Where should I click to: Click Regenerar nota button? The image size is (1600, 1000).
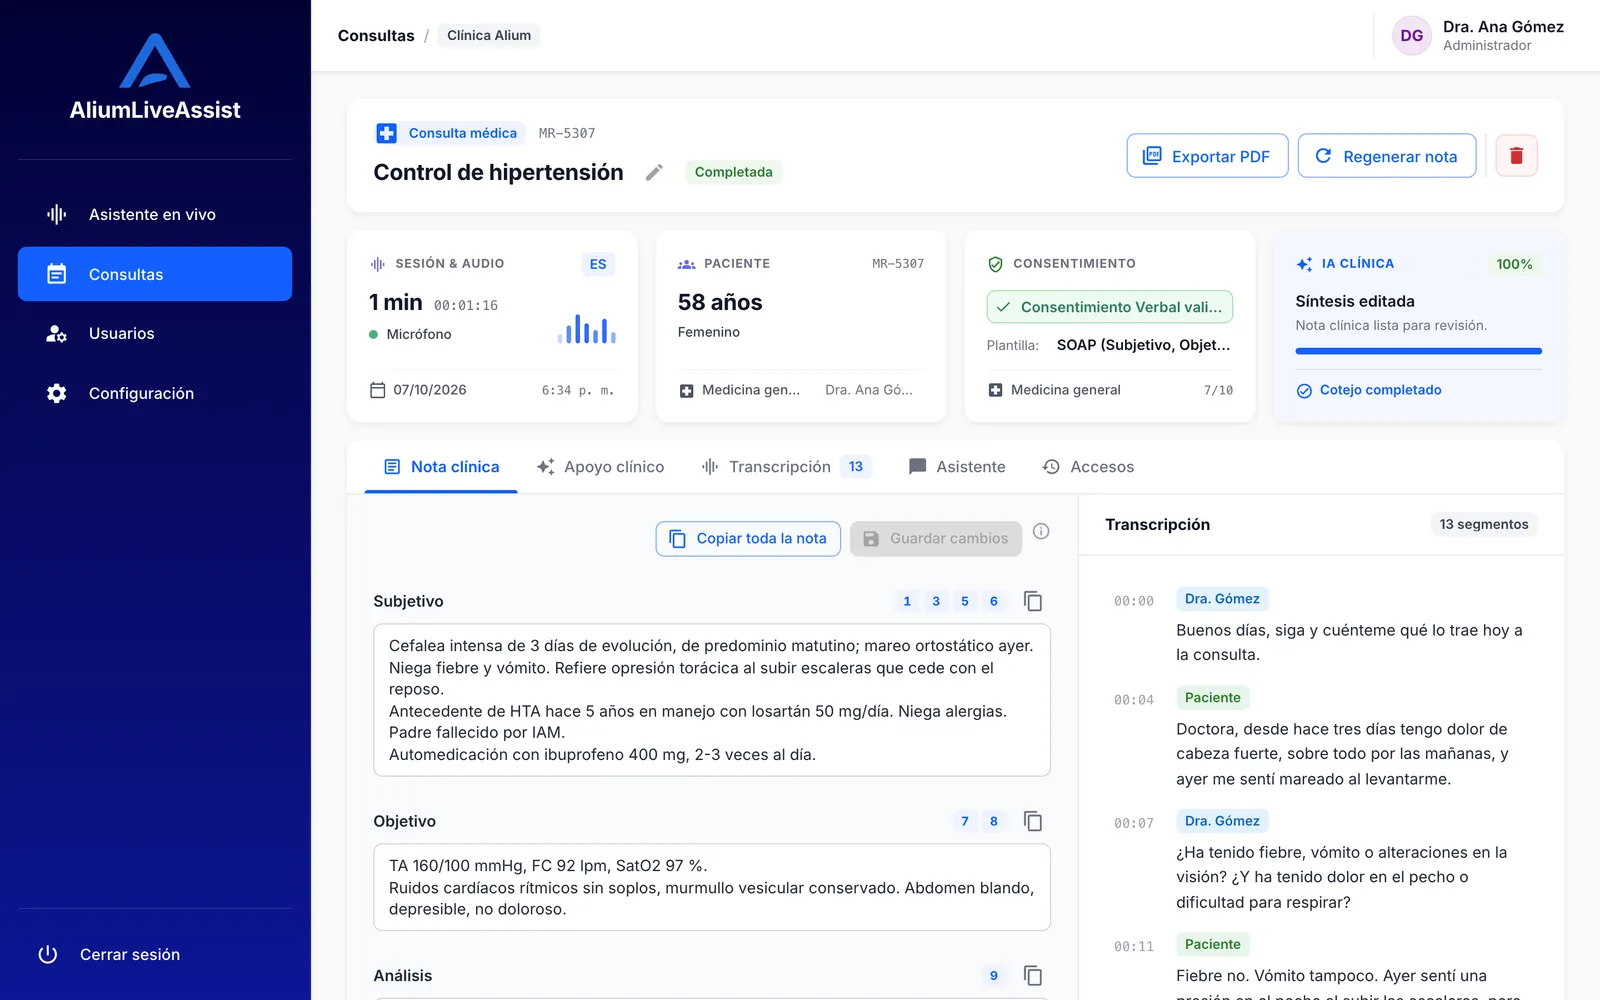coord(1386,156)
